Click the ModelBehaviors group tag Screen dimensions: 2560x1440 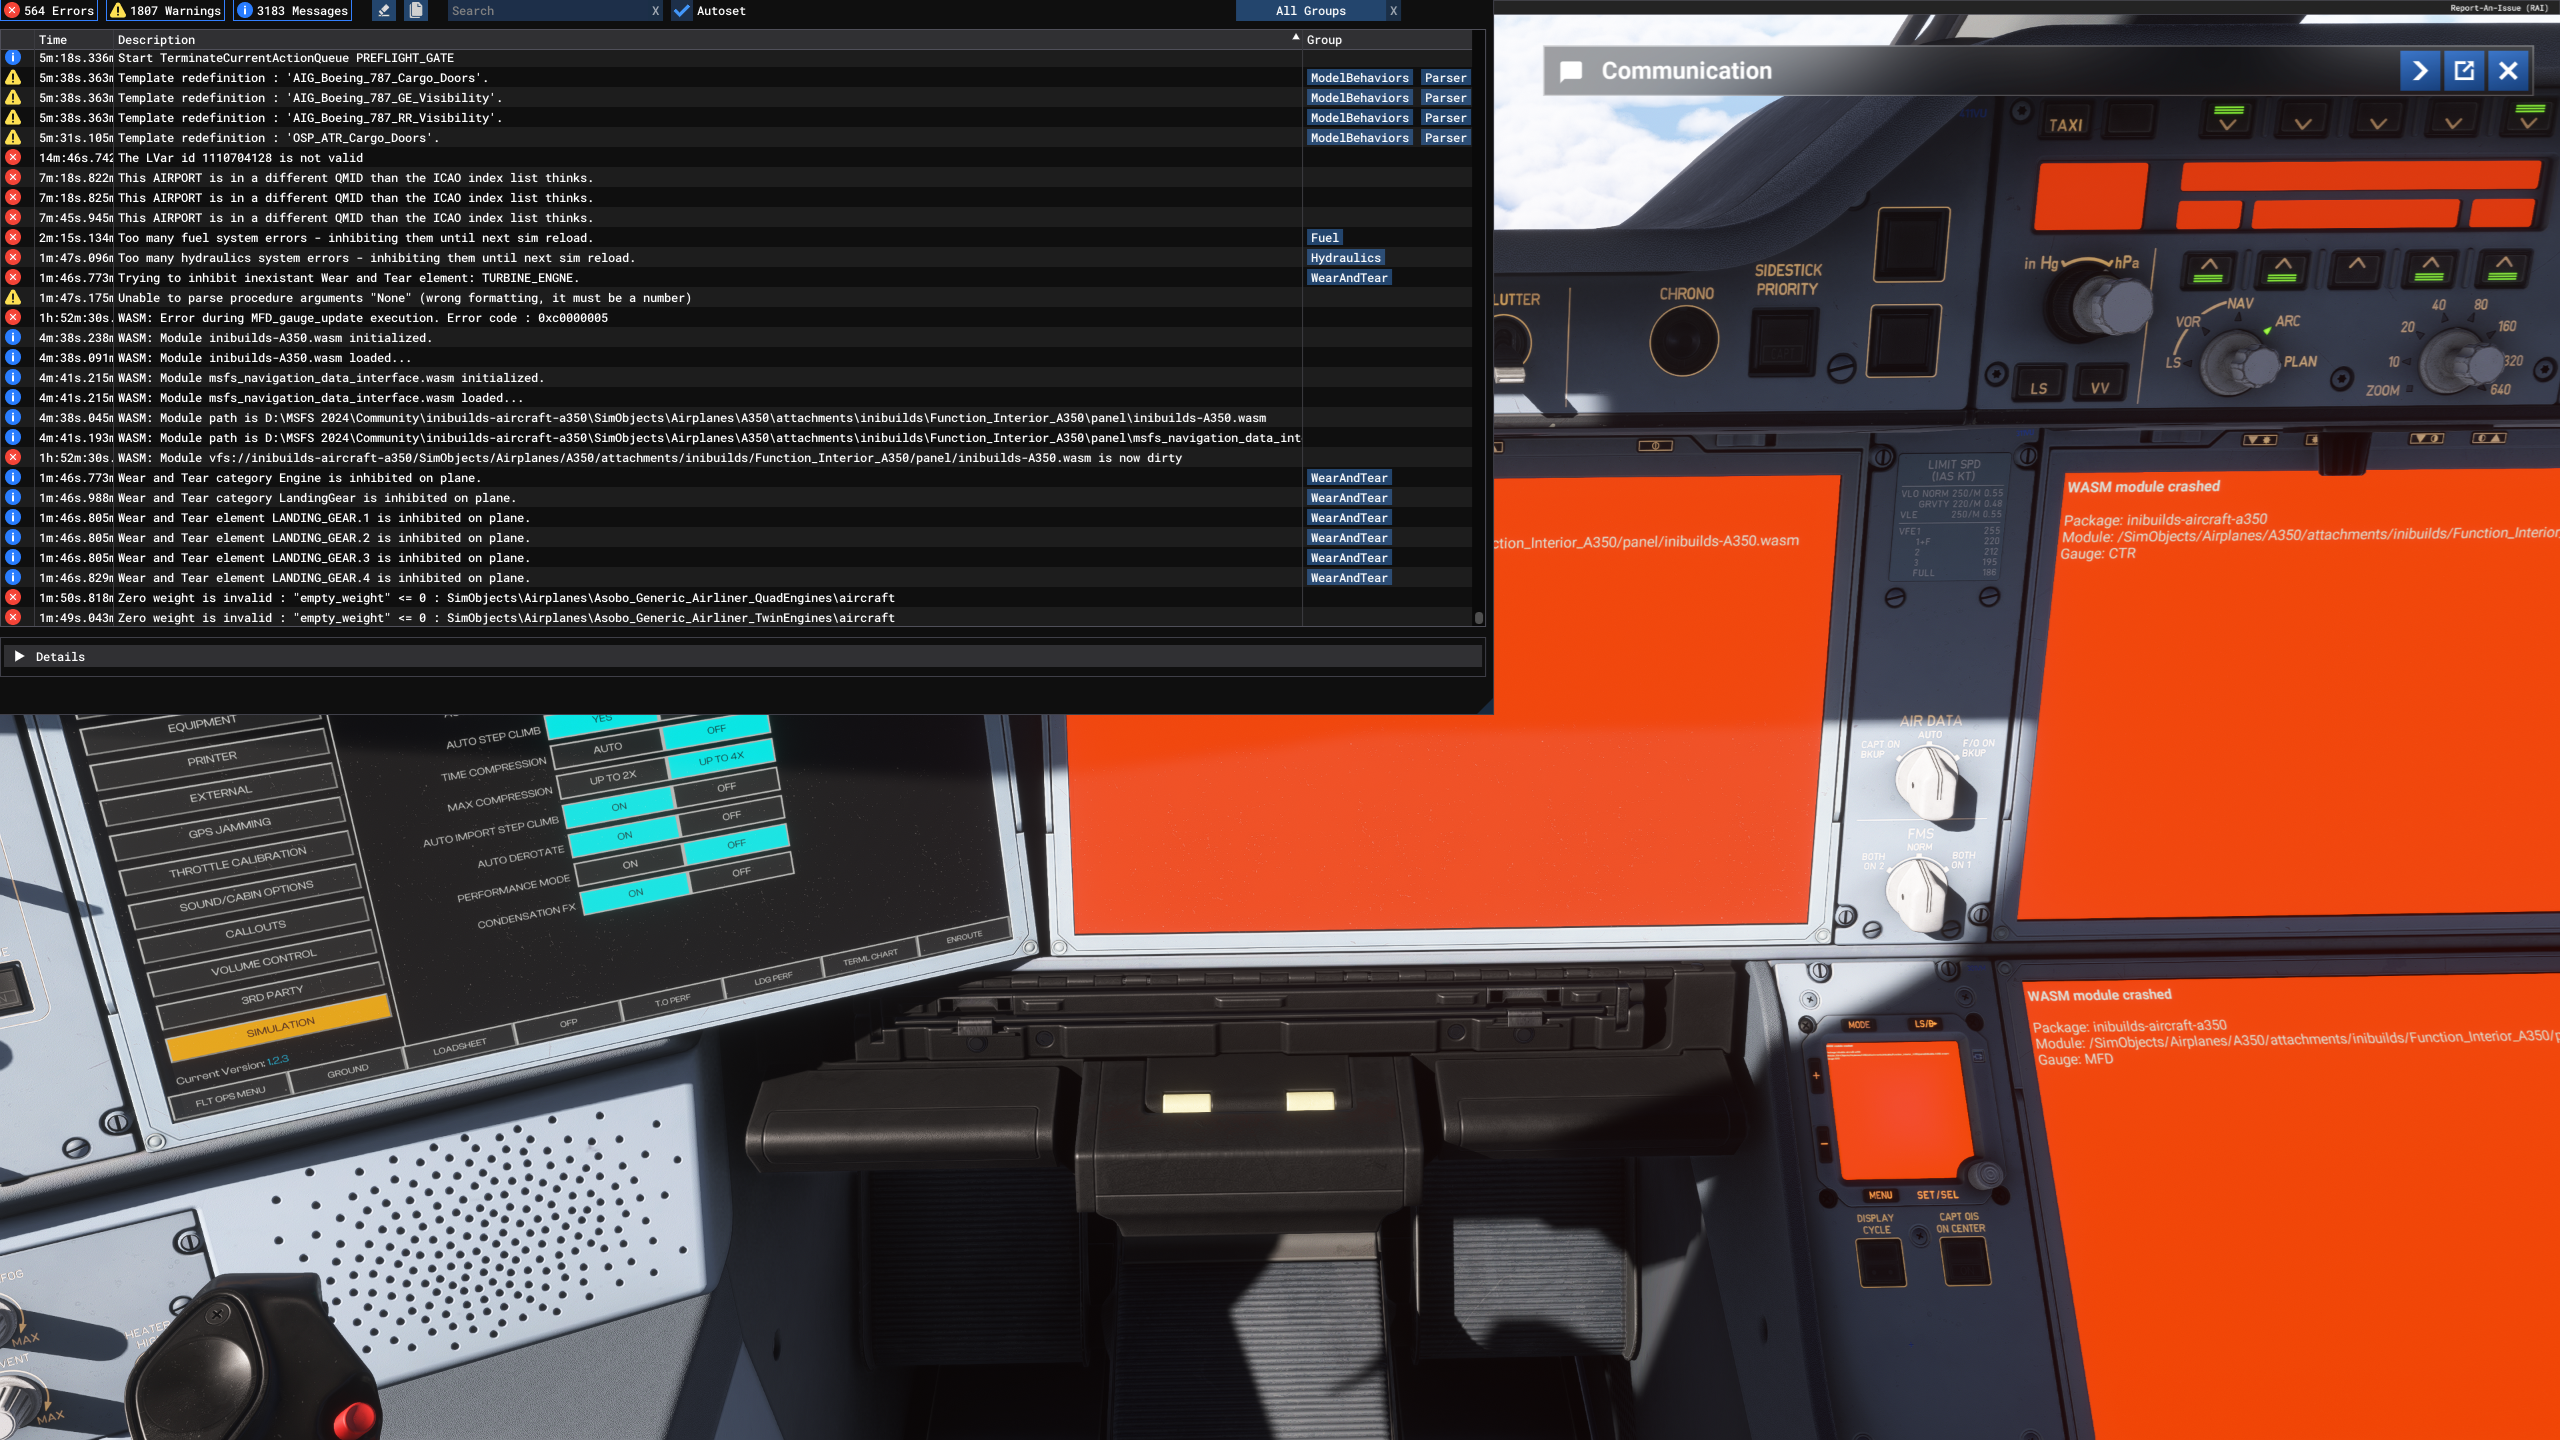(x=1359, y=78)
